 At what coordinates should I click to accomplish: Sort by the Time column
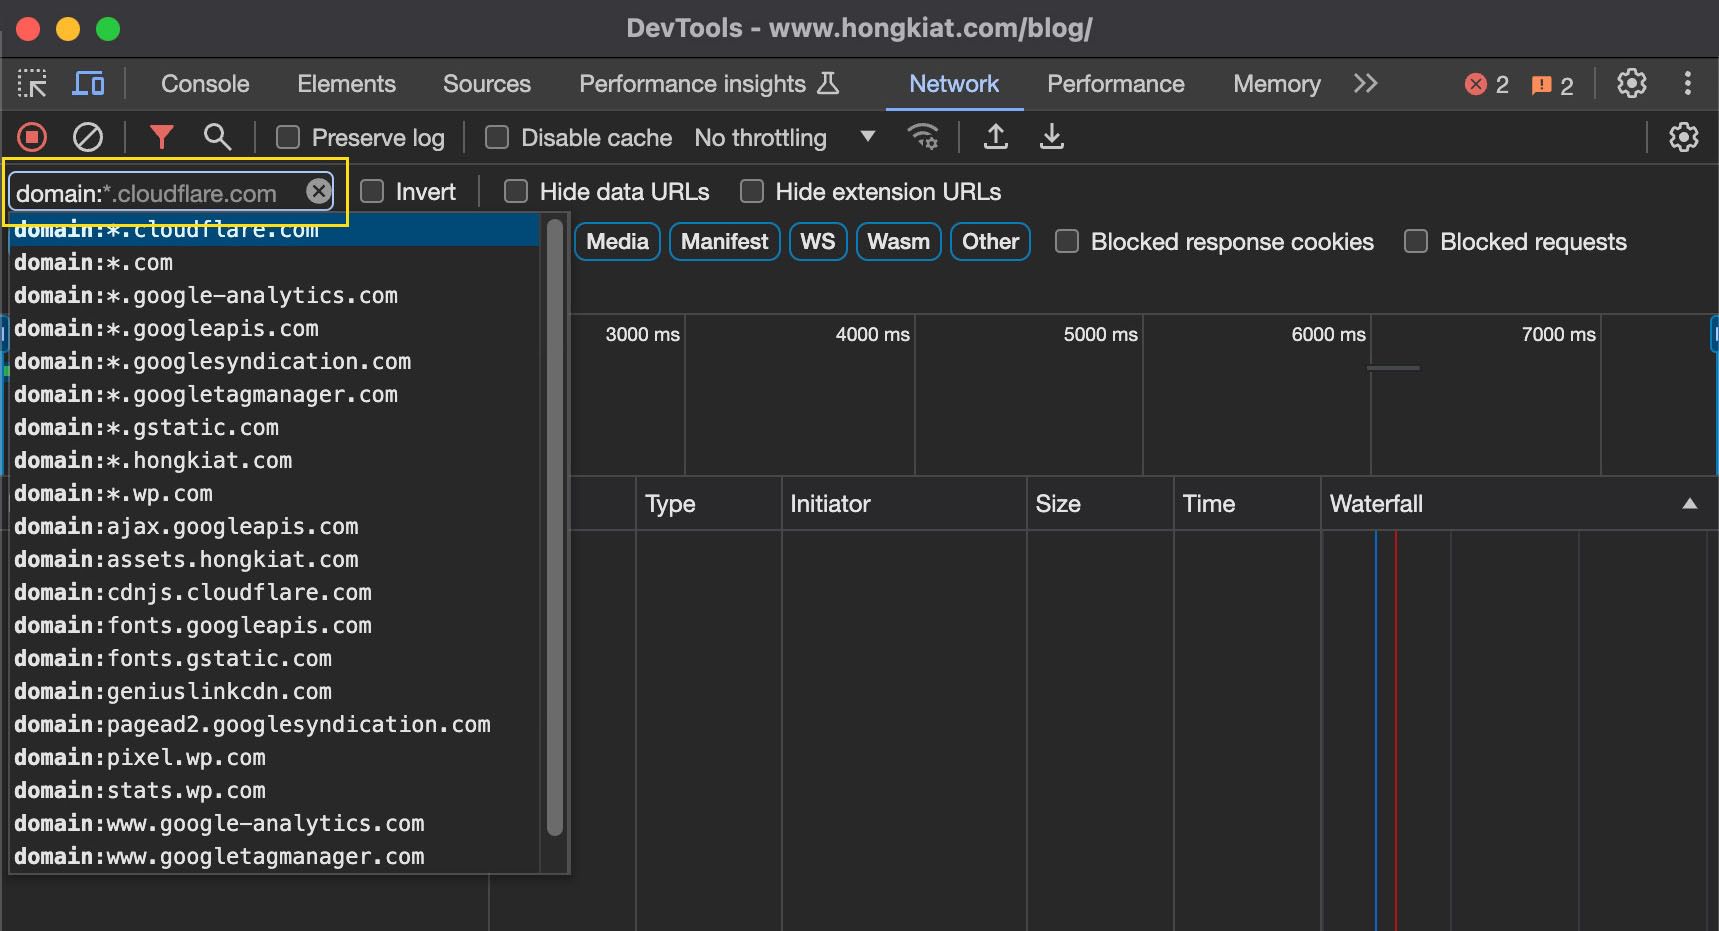click(1247, 504)
